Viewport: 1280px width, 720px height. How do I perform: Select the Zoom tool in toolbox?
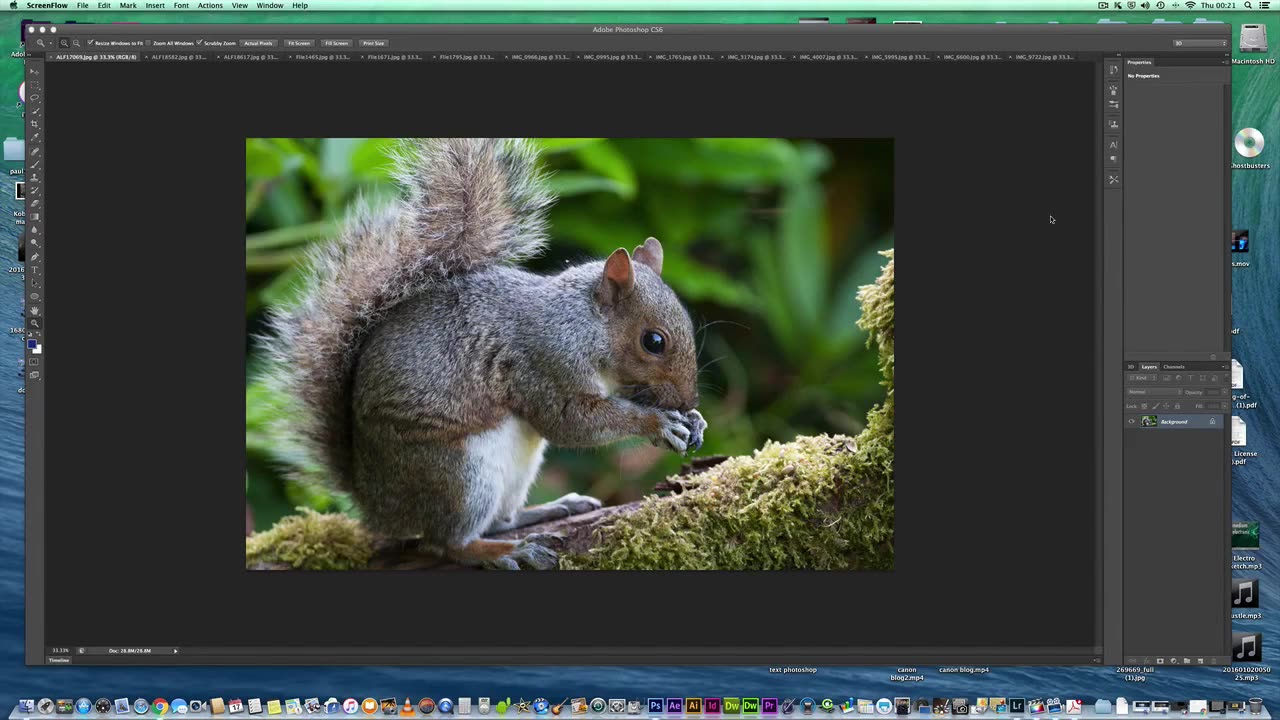click(34, 323)
